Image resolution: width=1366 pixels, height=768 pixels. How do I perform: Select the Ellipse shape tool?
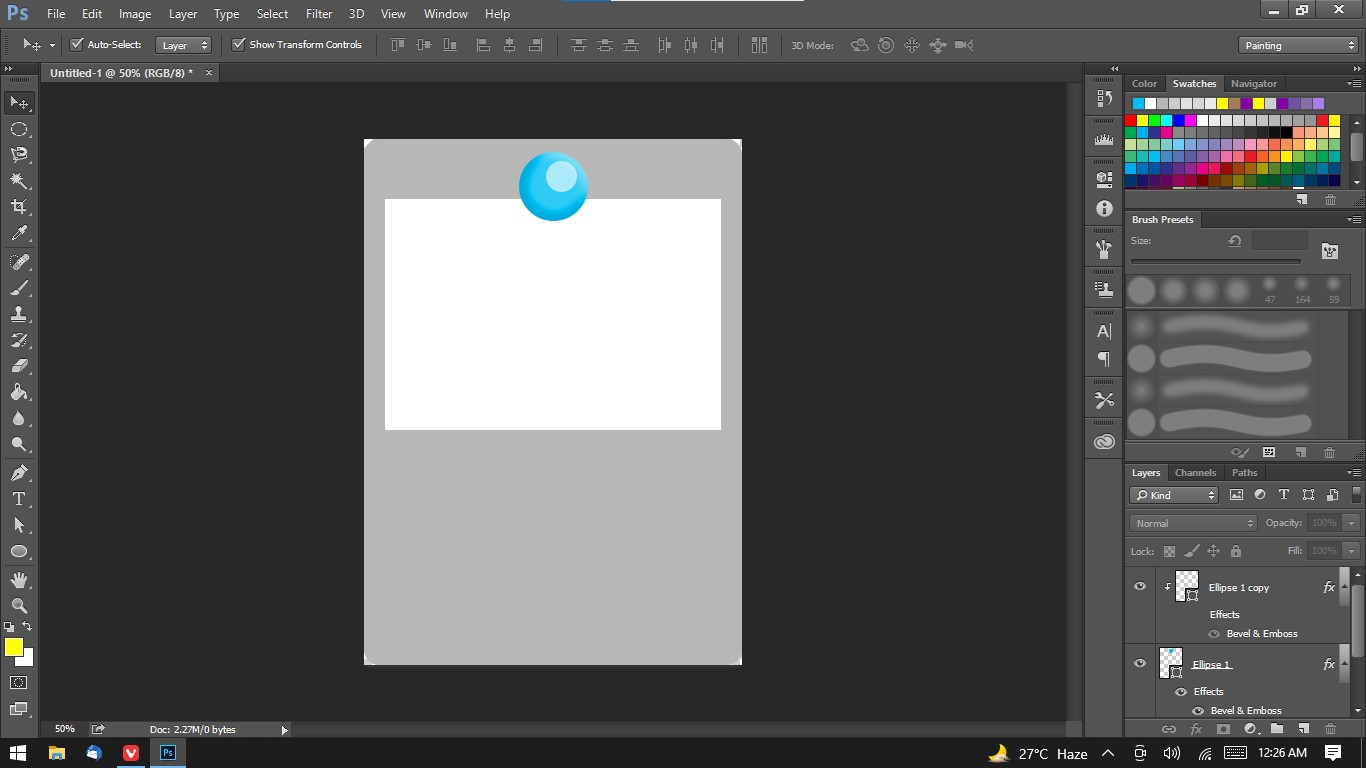[19, 551]
